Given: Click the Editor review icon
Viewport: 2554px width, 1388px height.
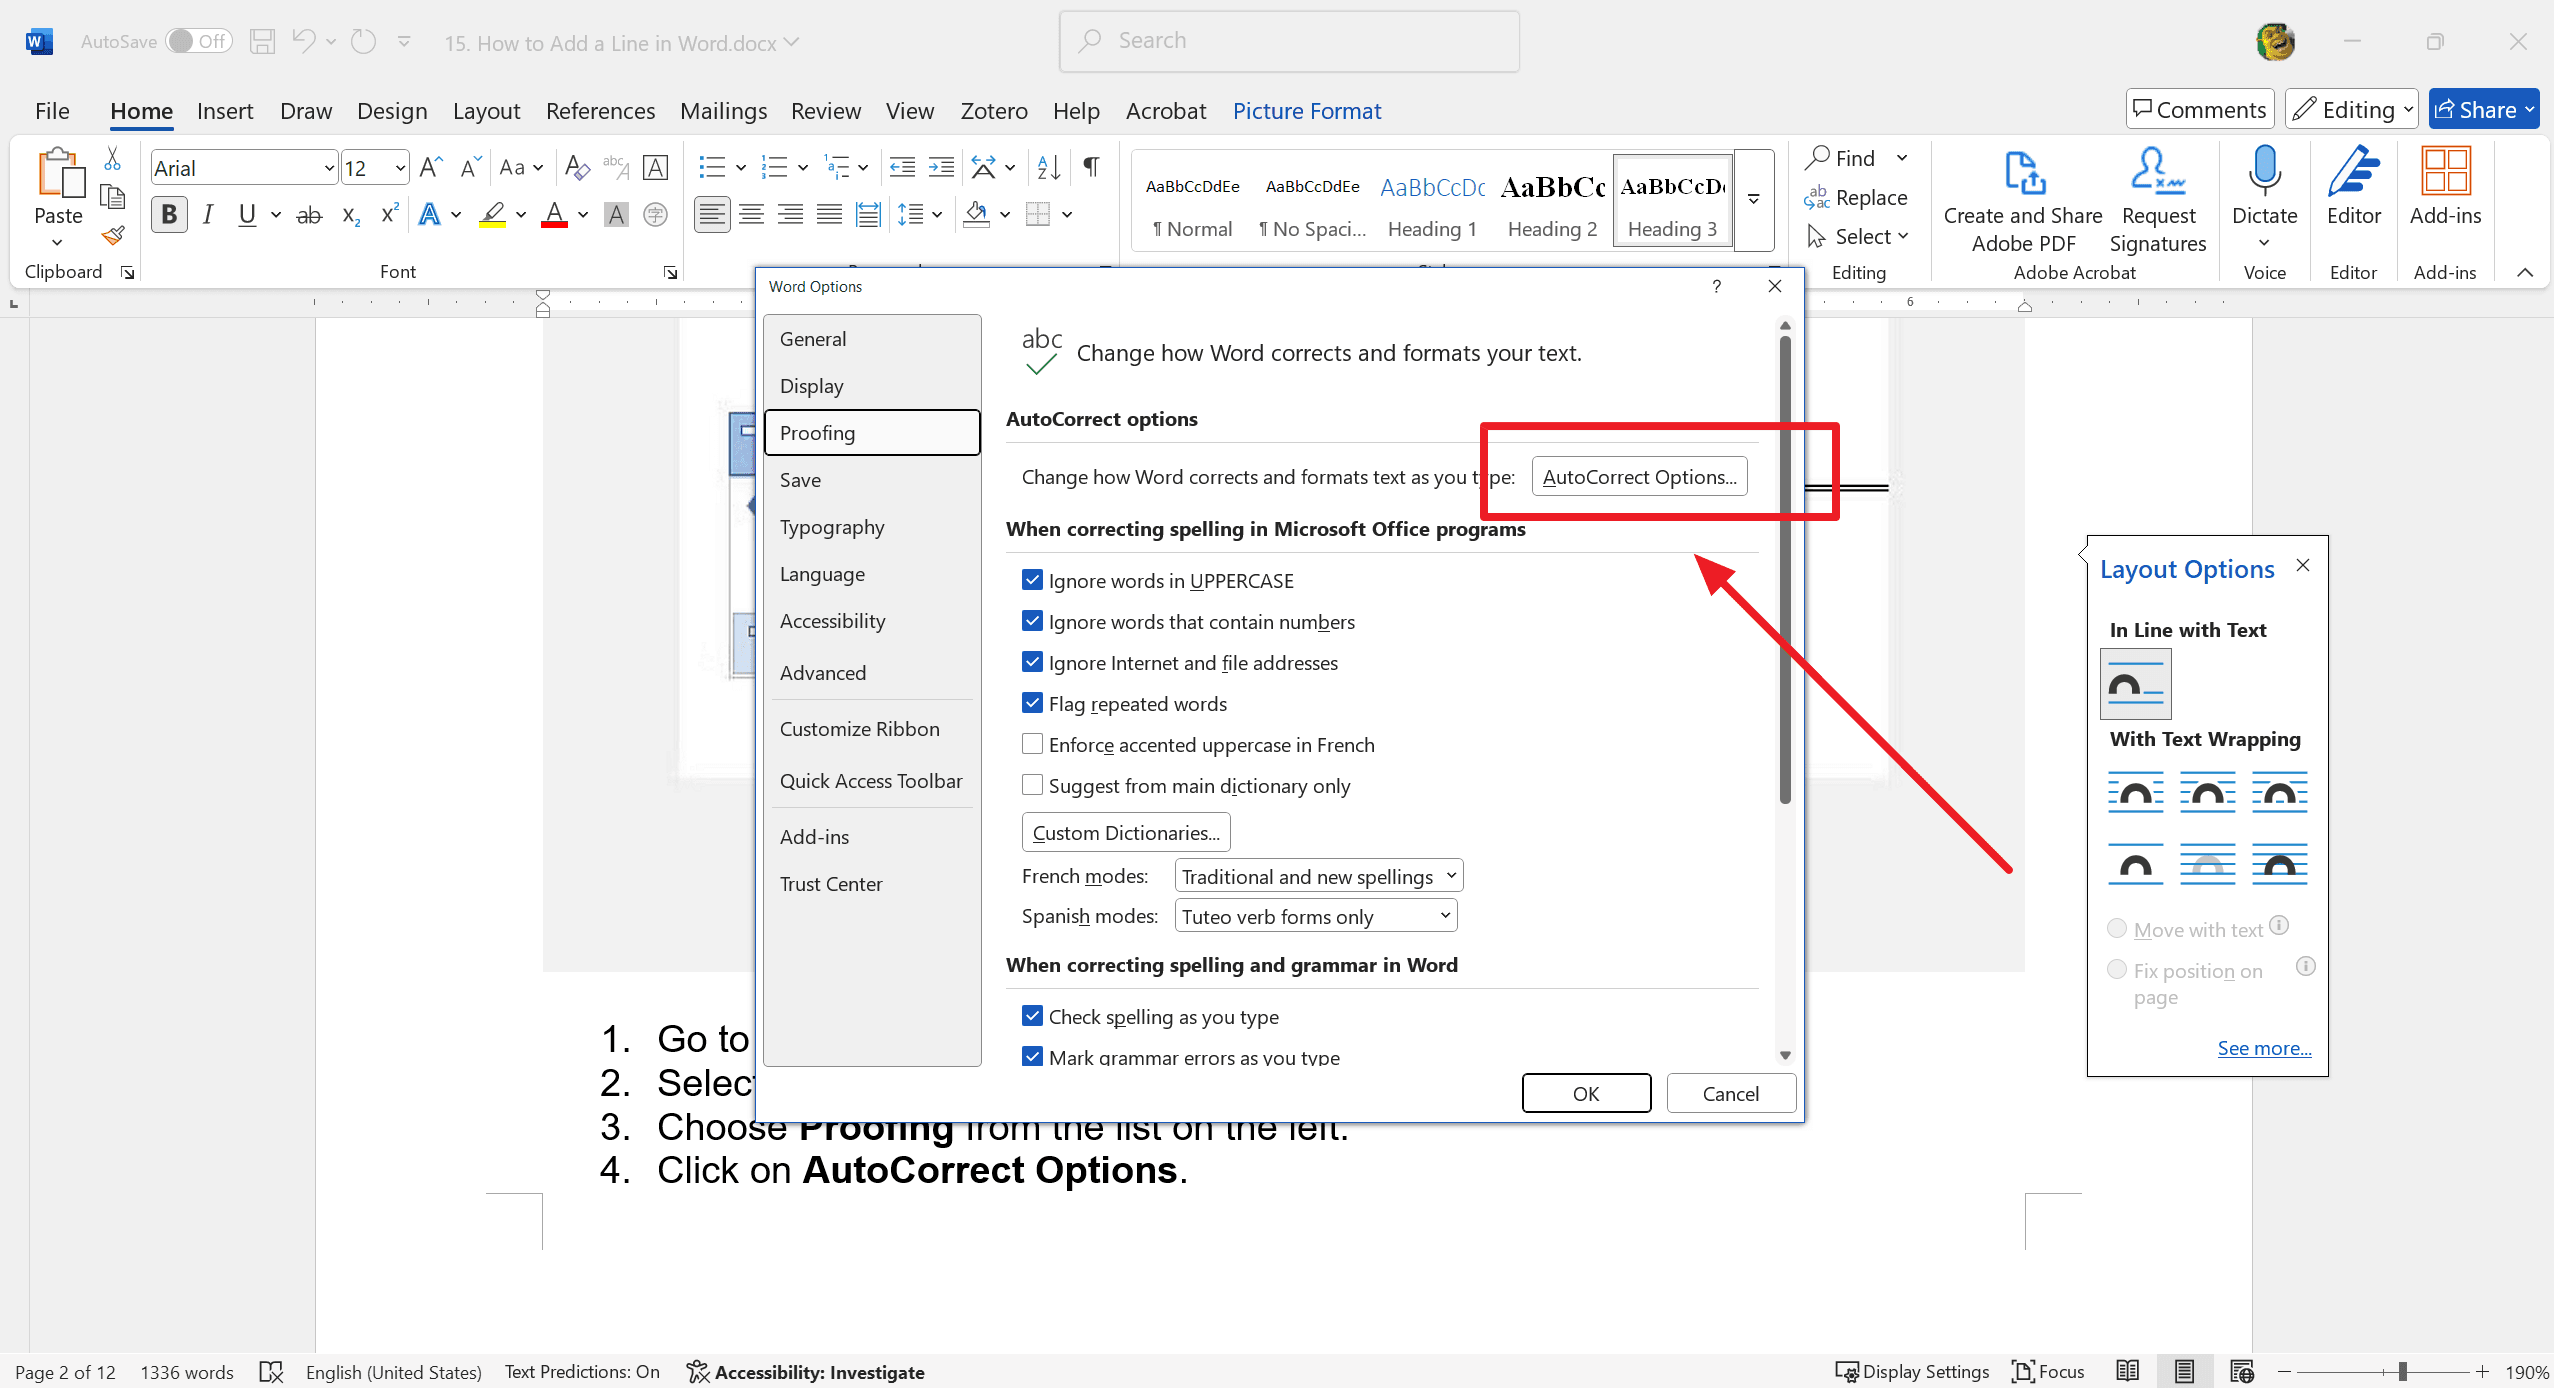Looking at the screenshot, I should [2354, 193].
